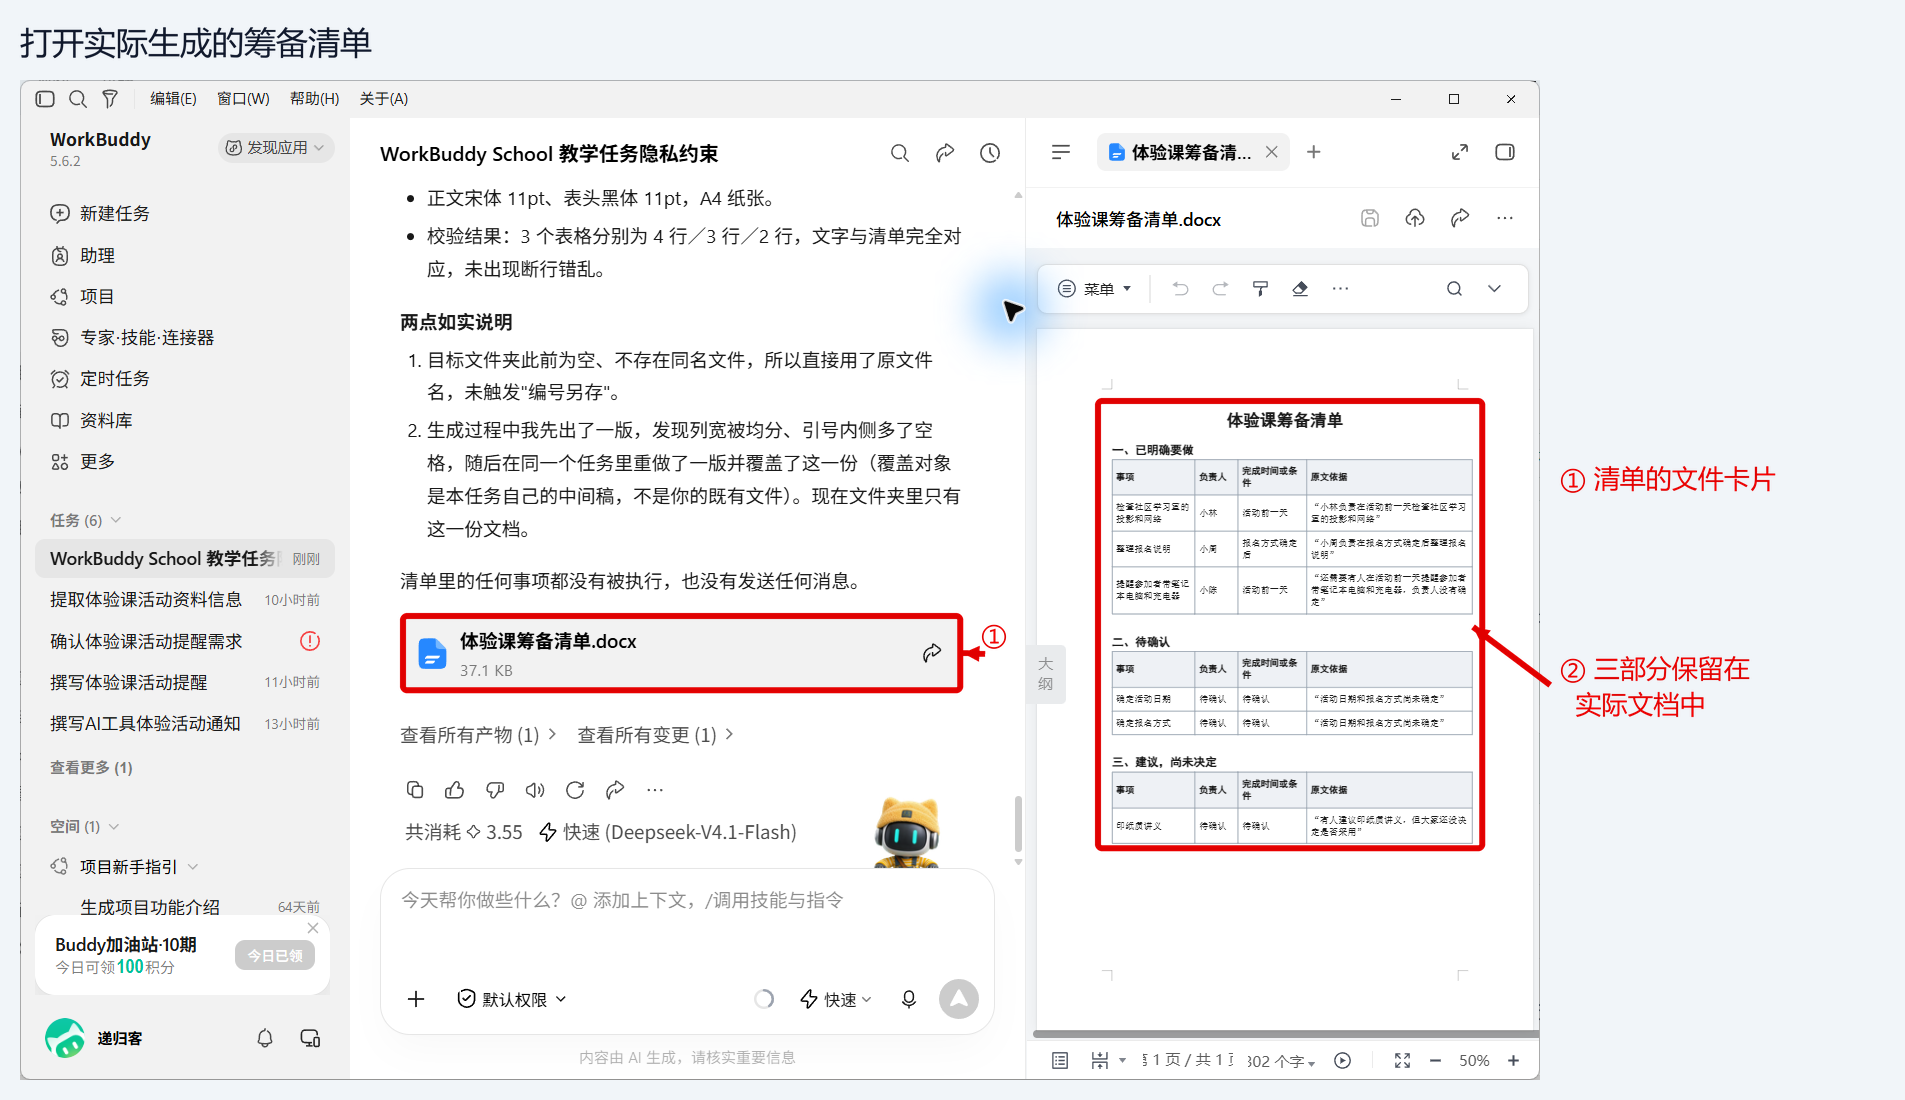Click the pin icon in the title bar

(110, 99)
